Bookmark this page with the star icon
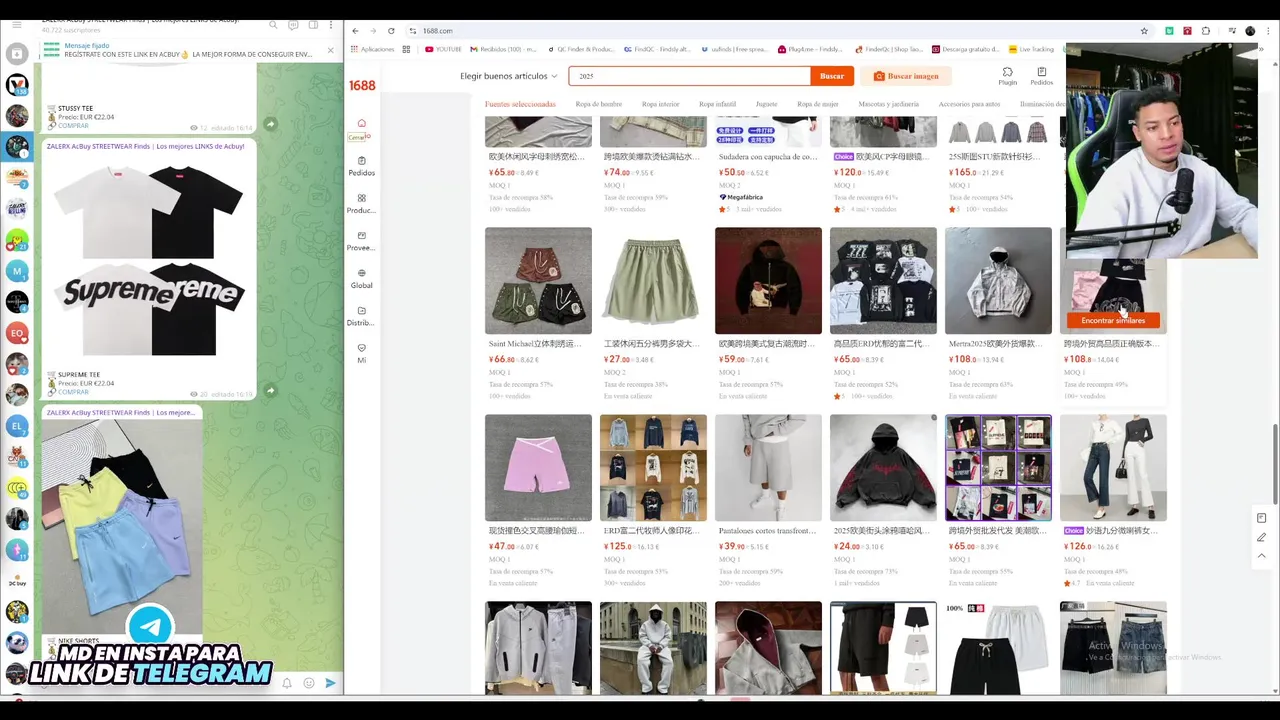Viewport: 1280px width, 720px height. pyautogui.click(x=1144, y=31)
